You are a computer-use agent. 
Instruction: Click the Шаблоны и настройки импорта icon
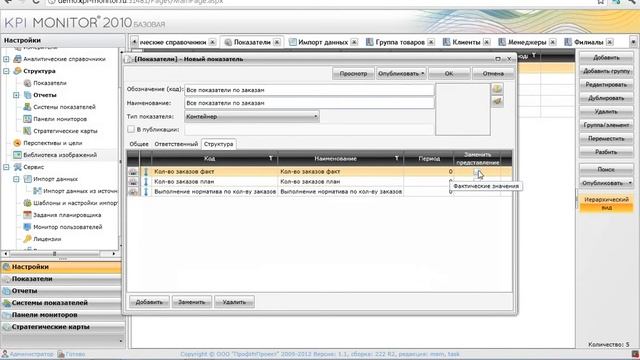click(27, 203)
